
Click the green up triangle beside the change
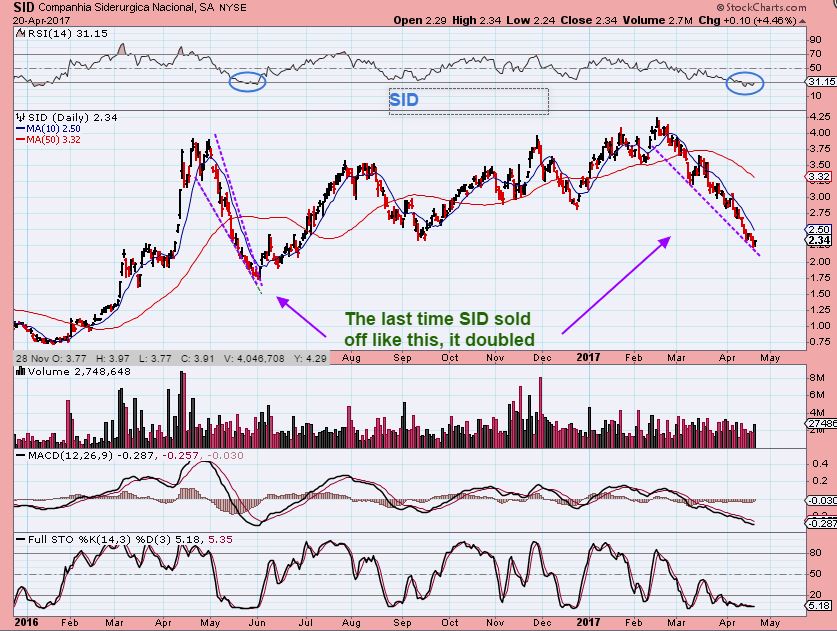click(x=802, y=21)
